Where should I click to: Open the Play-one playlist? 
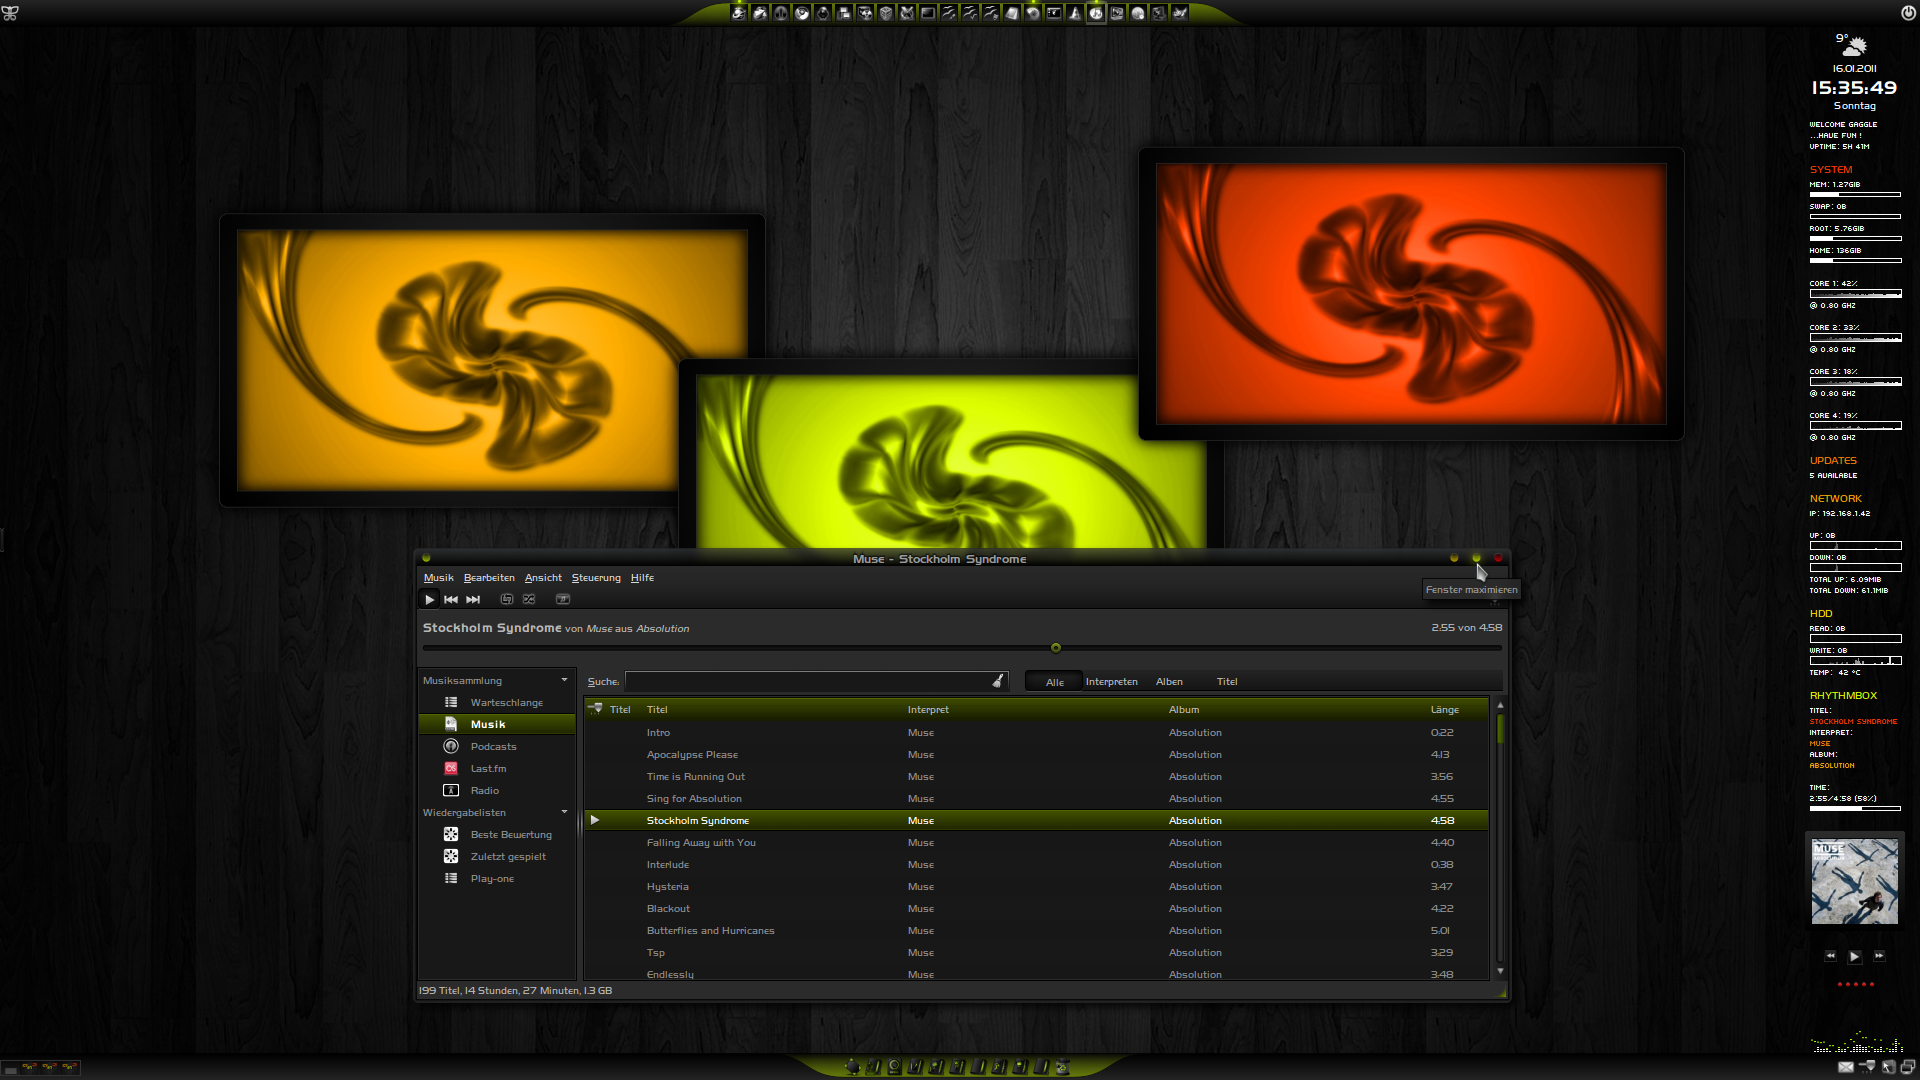pyautogui.click(x=497, y=879)
